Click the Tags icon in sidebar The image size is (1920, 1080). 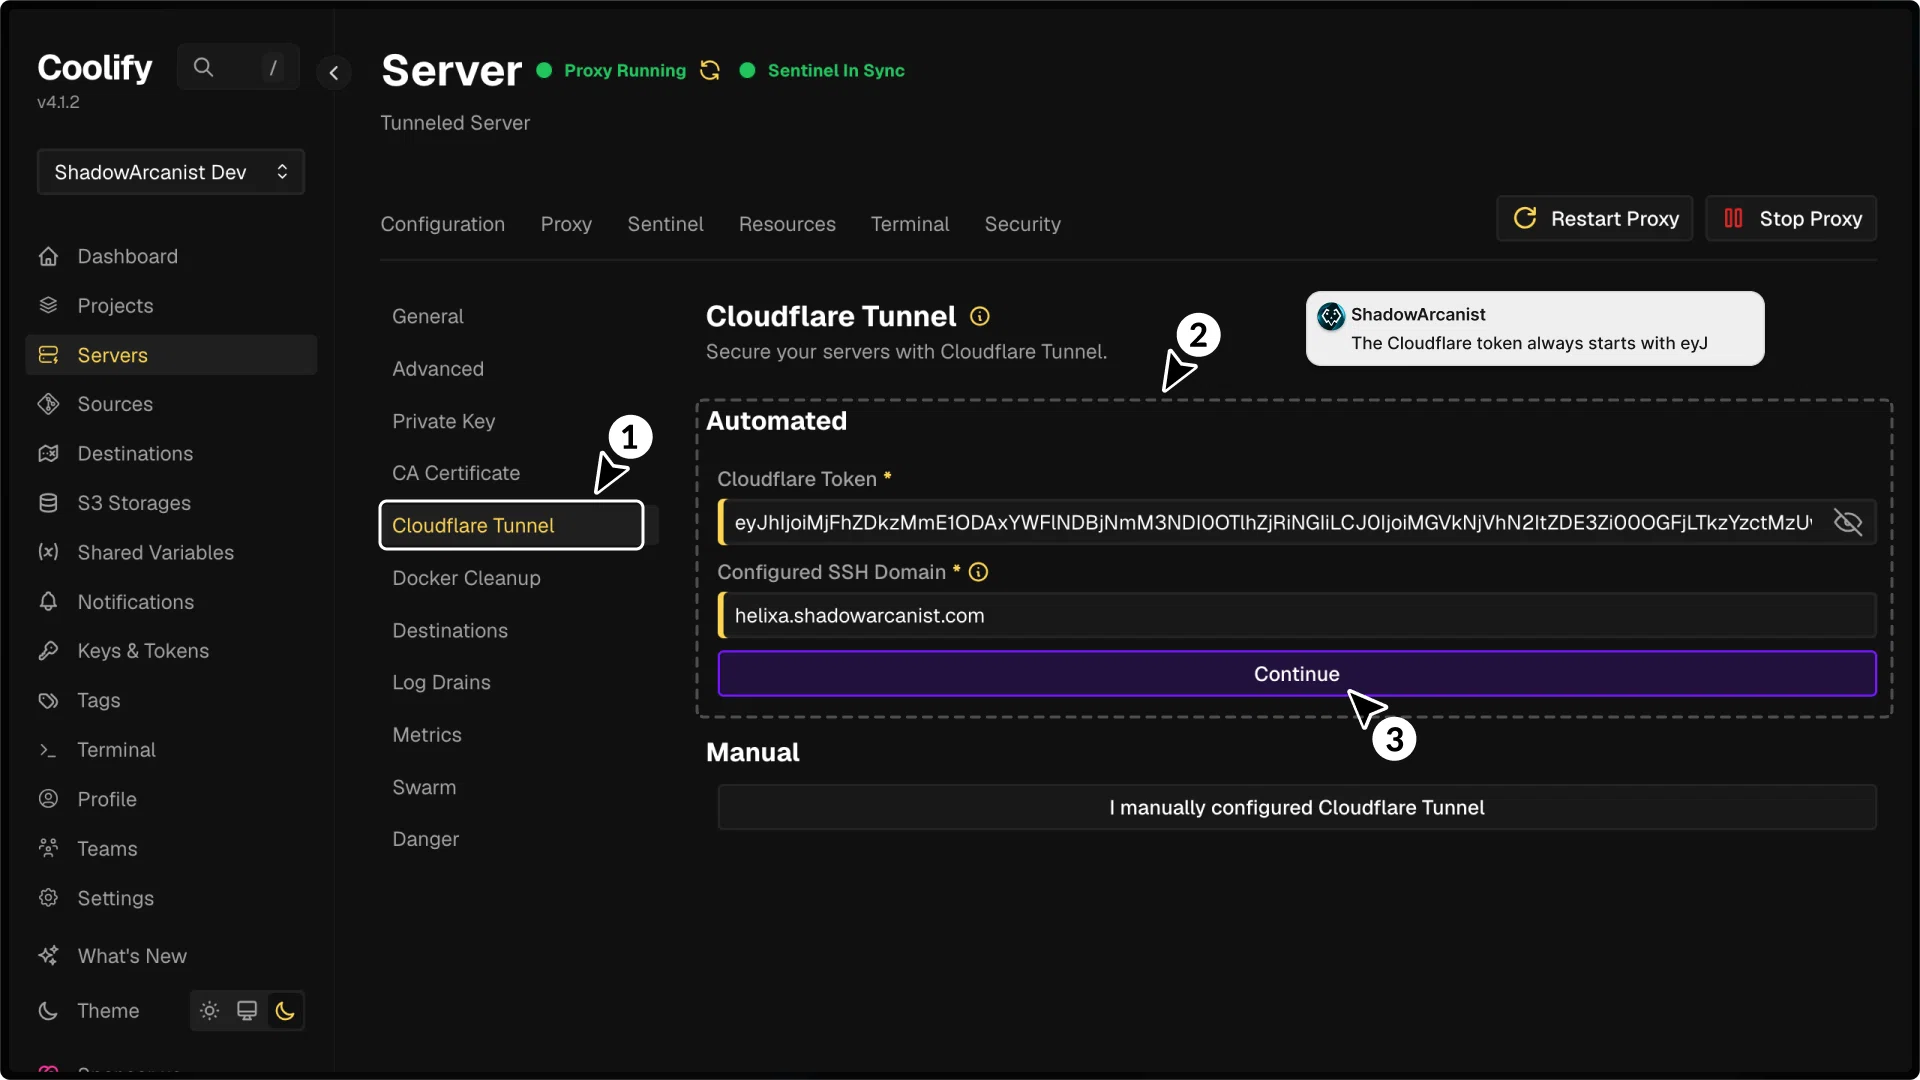[48, 700]
